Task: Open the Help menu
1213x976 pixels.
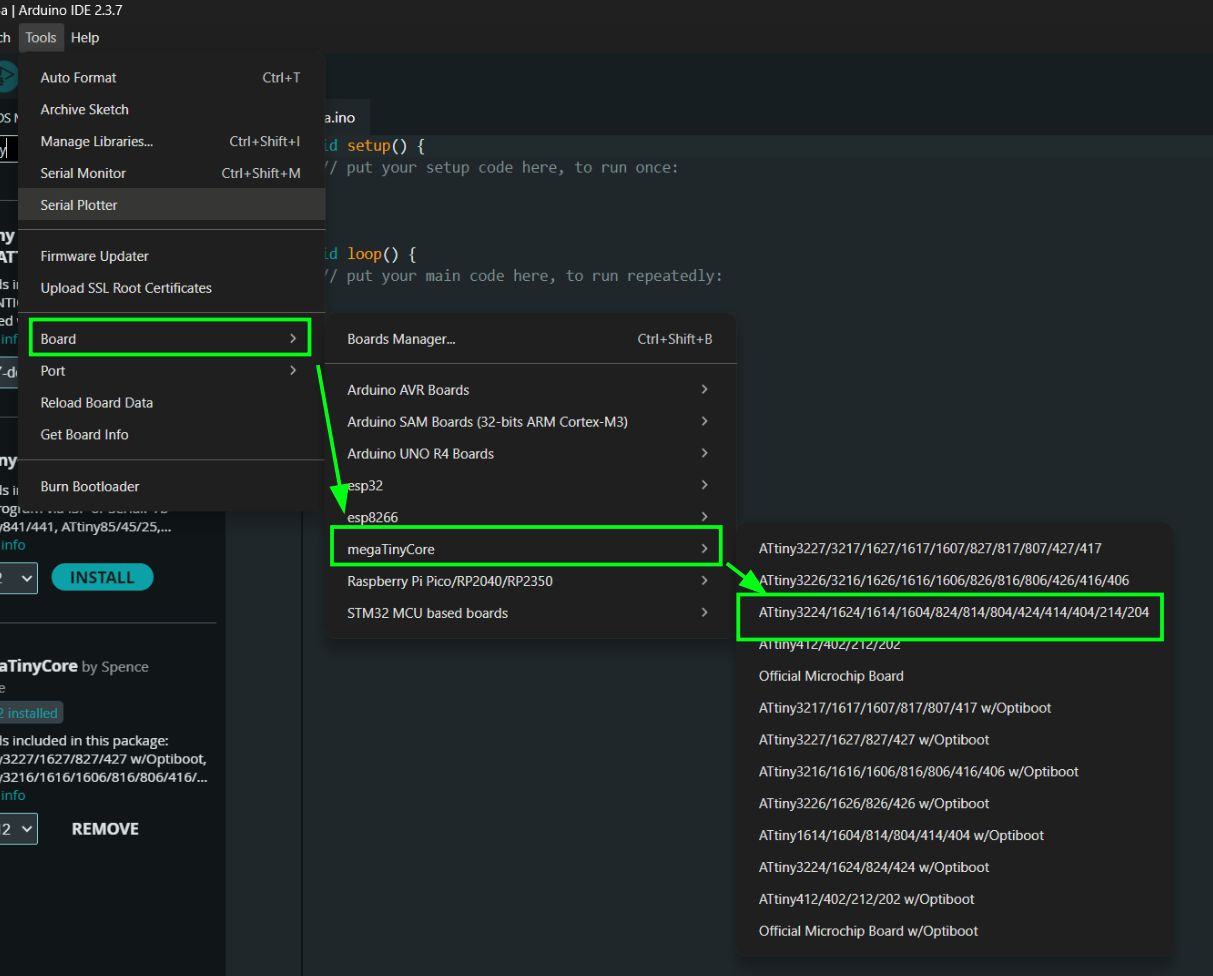Action: click(x=85, y=38)
